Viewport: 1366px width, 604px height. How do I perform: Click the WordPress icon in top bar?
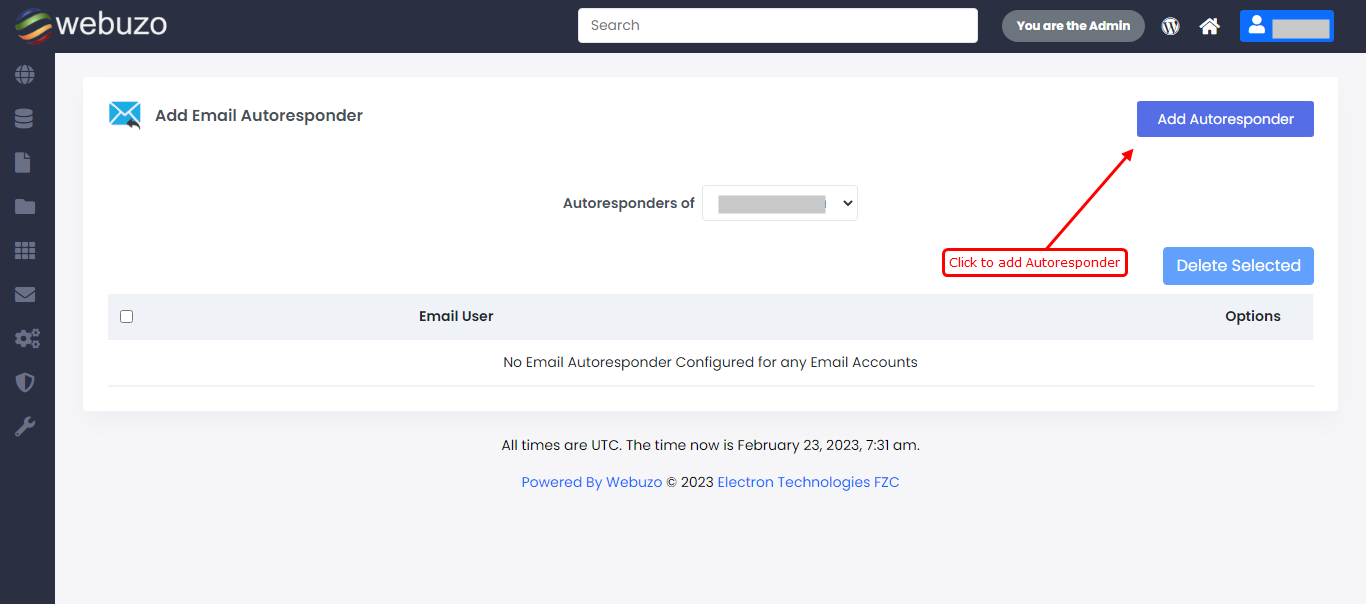point(1170,26)
